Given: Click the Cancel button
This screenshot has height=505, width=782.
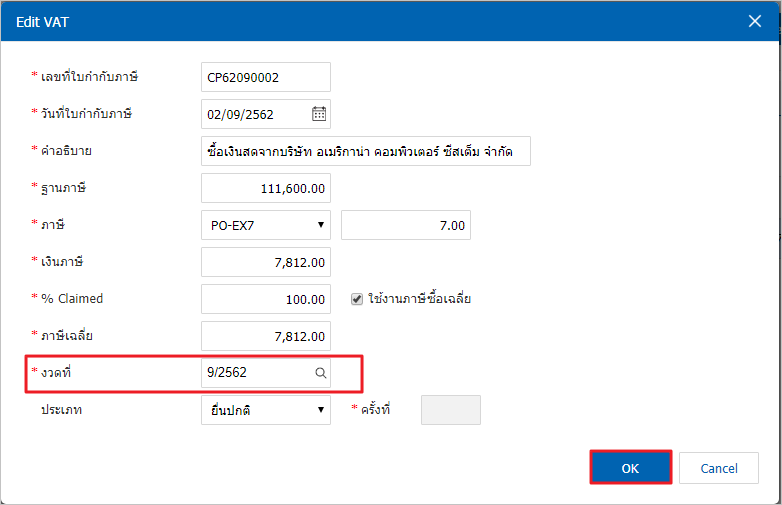Looking at the screenshot, I should pyautogui.click(x=719, y=468).
